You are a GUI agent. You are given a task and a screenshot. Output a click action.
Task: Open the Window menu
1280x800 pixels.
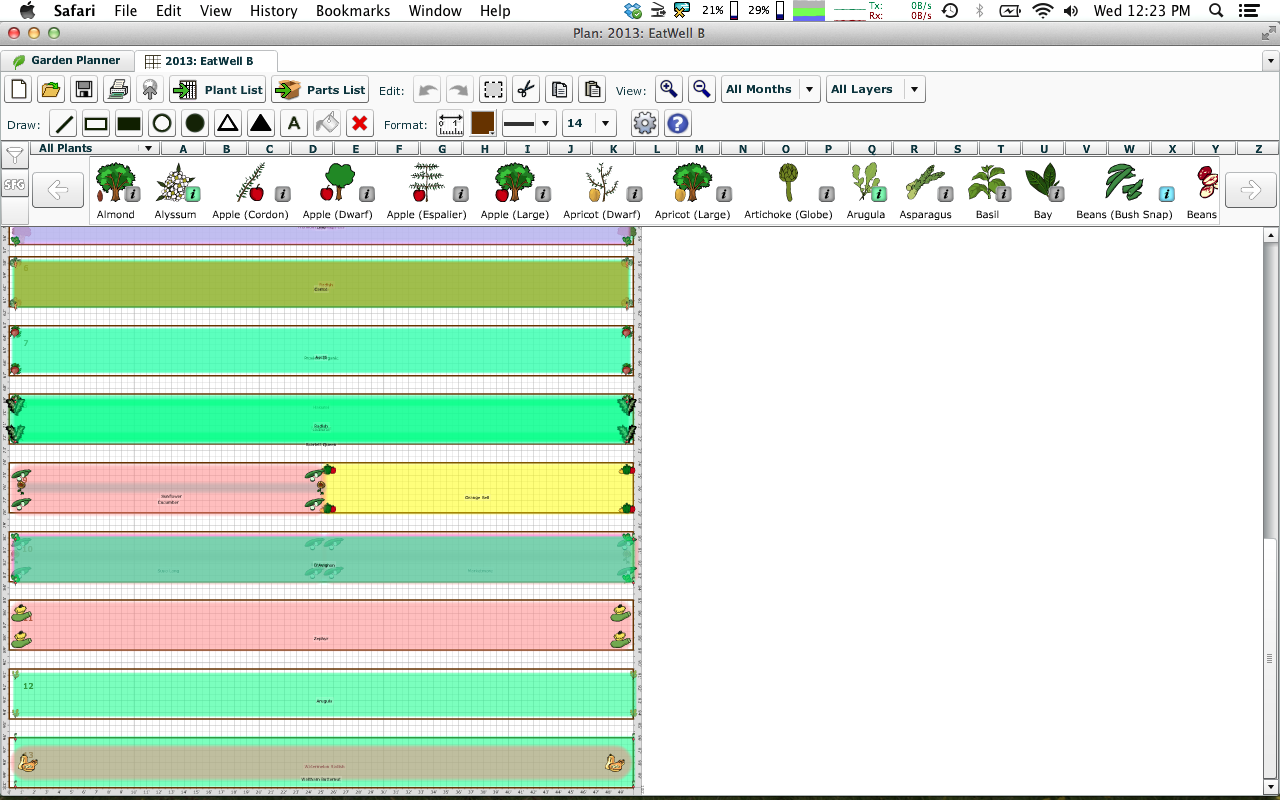[435, 11]
